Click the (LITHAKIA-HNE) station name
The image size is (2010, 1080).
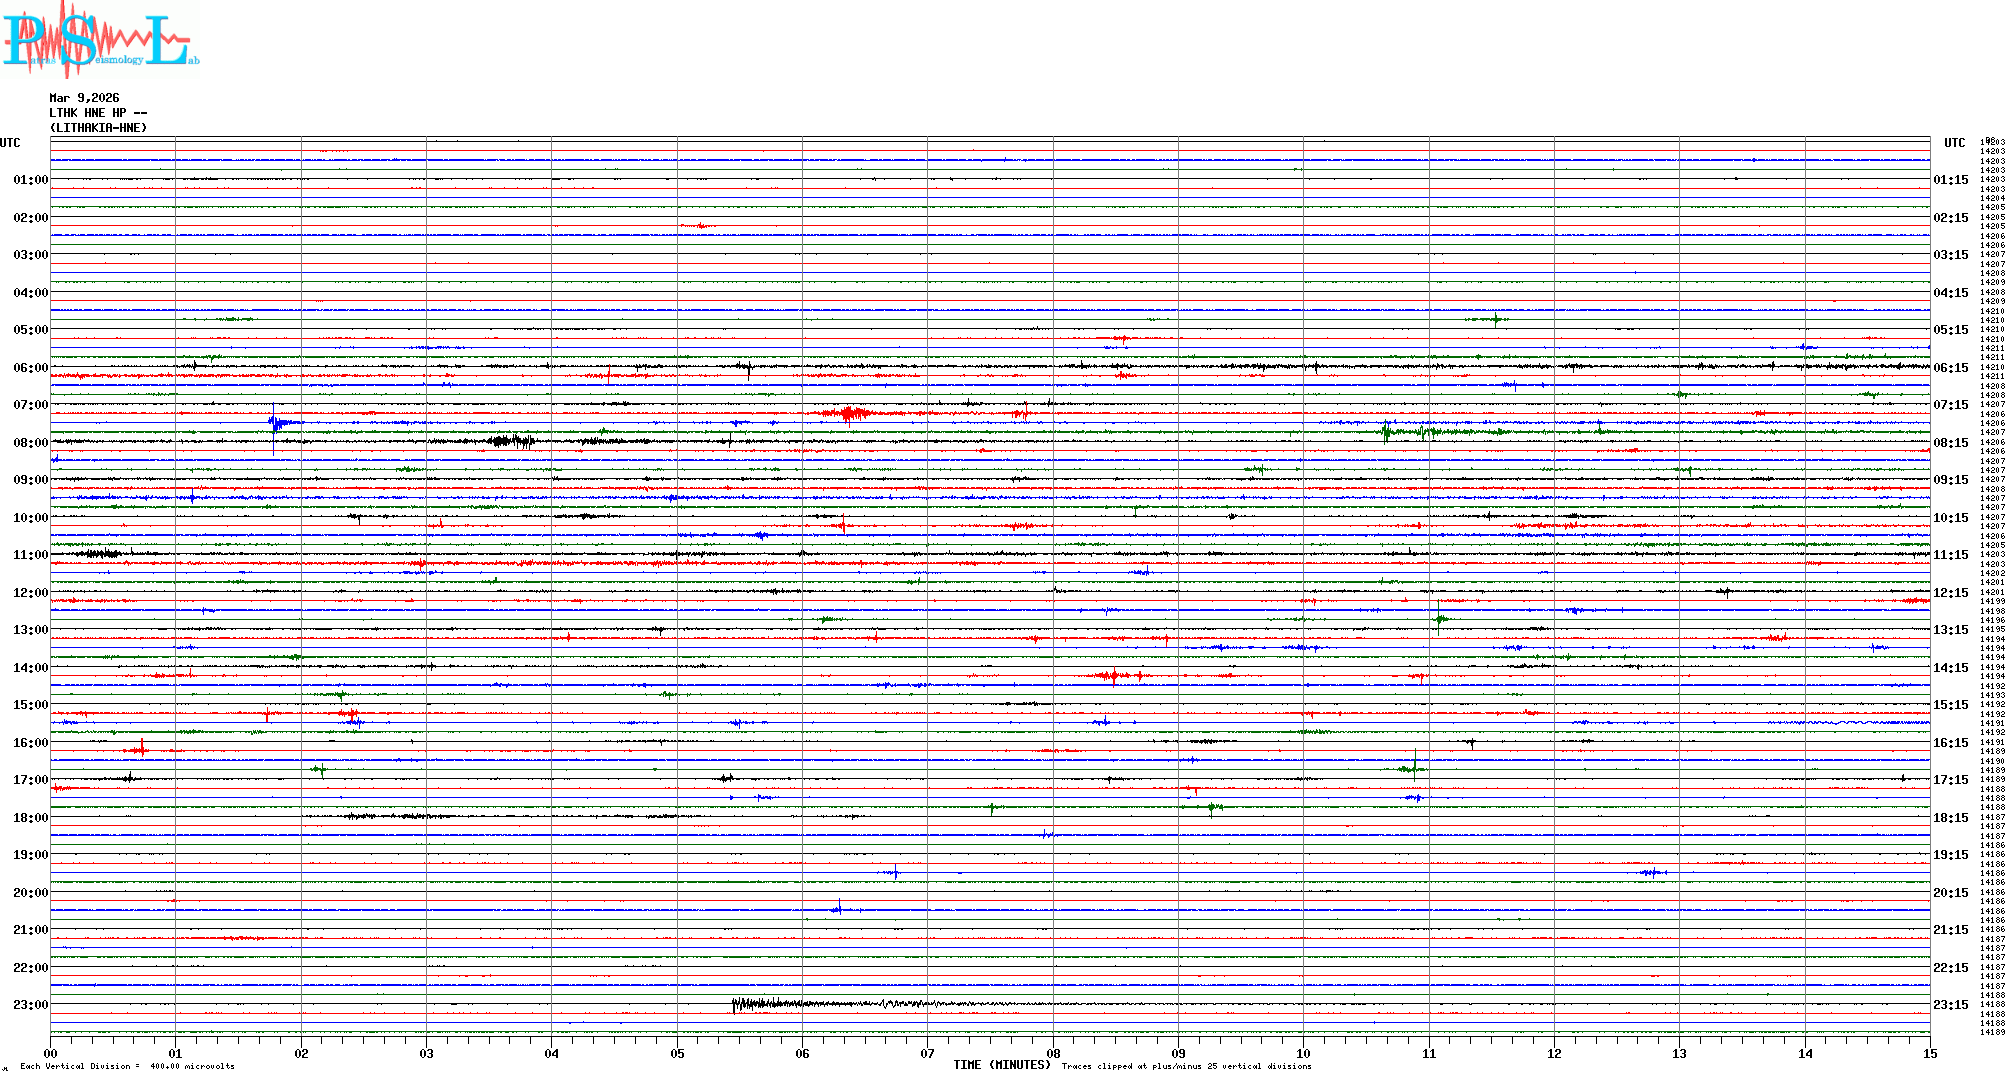pos(98,128)
